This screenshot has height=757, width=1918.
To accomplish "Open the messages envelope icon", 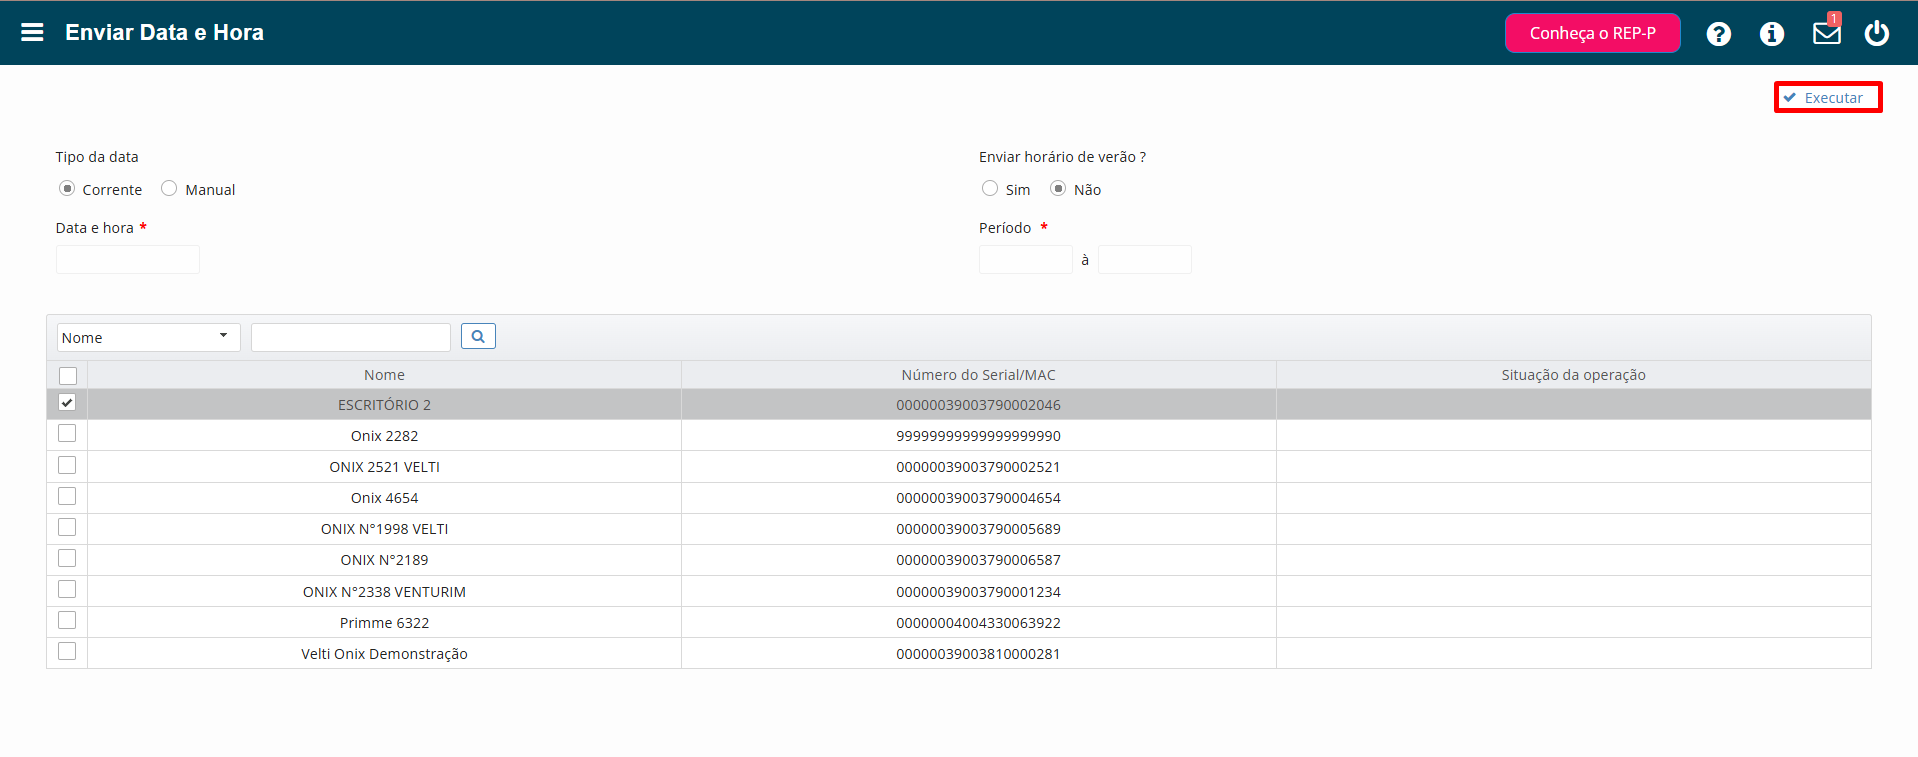I will pyautogui.click(x=1826, y=33).
